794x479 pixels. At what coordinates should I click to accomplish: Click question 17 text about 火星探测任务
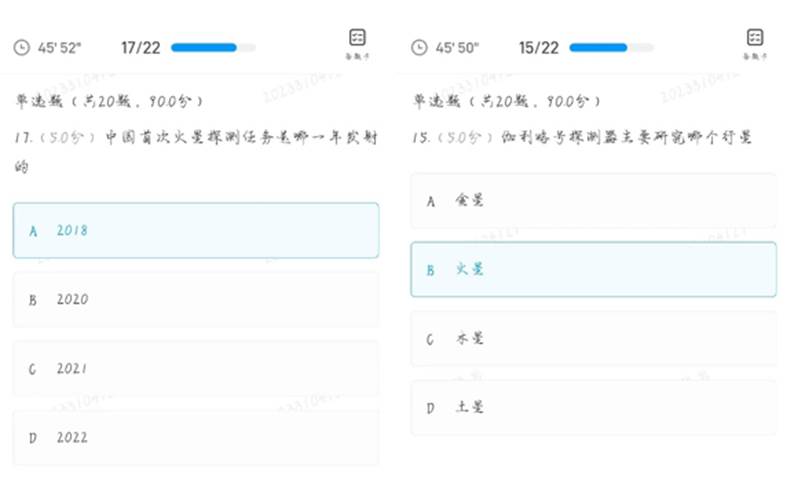point(195,139)
